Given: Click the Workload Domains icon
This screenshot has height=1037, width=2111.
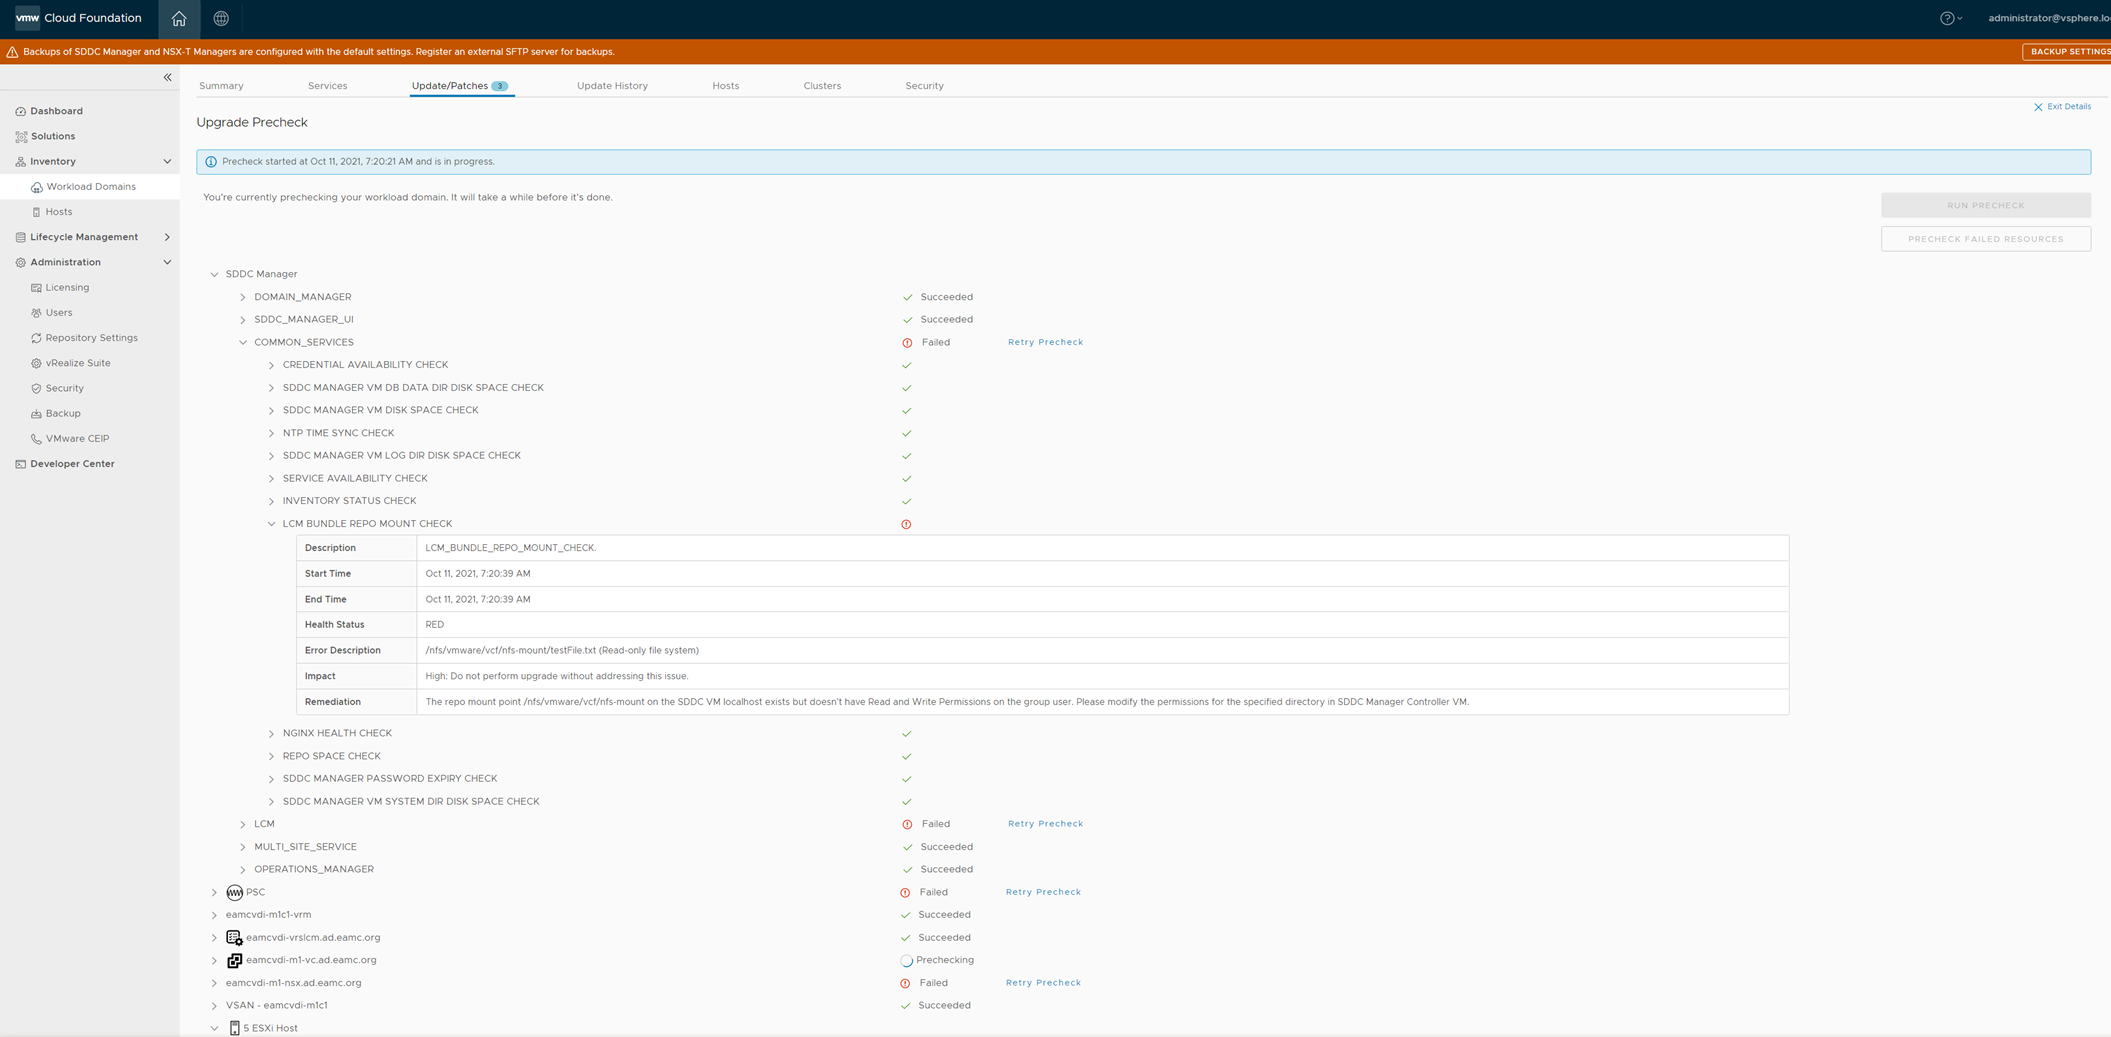Looking at the screenshot, I should click(37, 187).
